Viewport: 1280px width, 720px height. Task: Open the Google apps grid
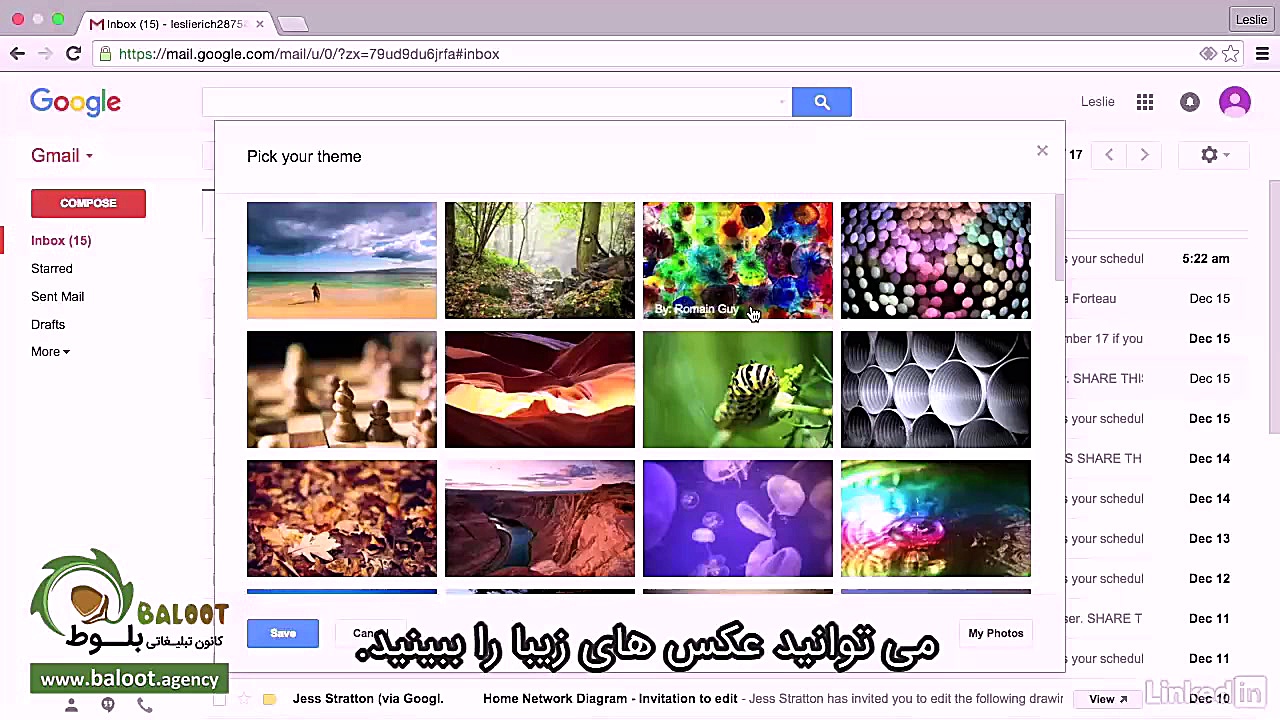point(1144,101)
